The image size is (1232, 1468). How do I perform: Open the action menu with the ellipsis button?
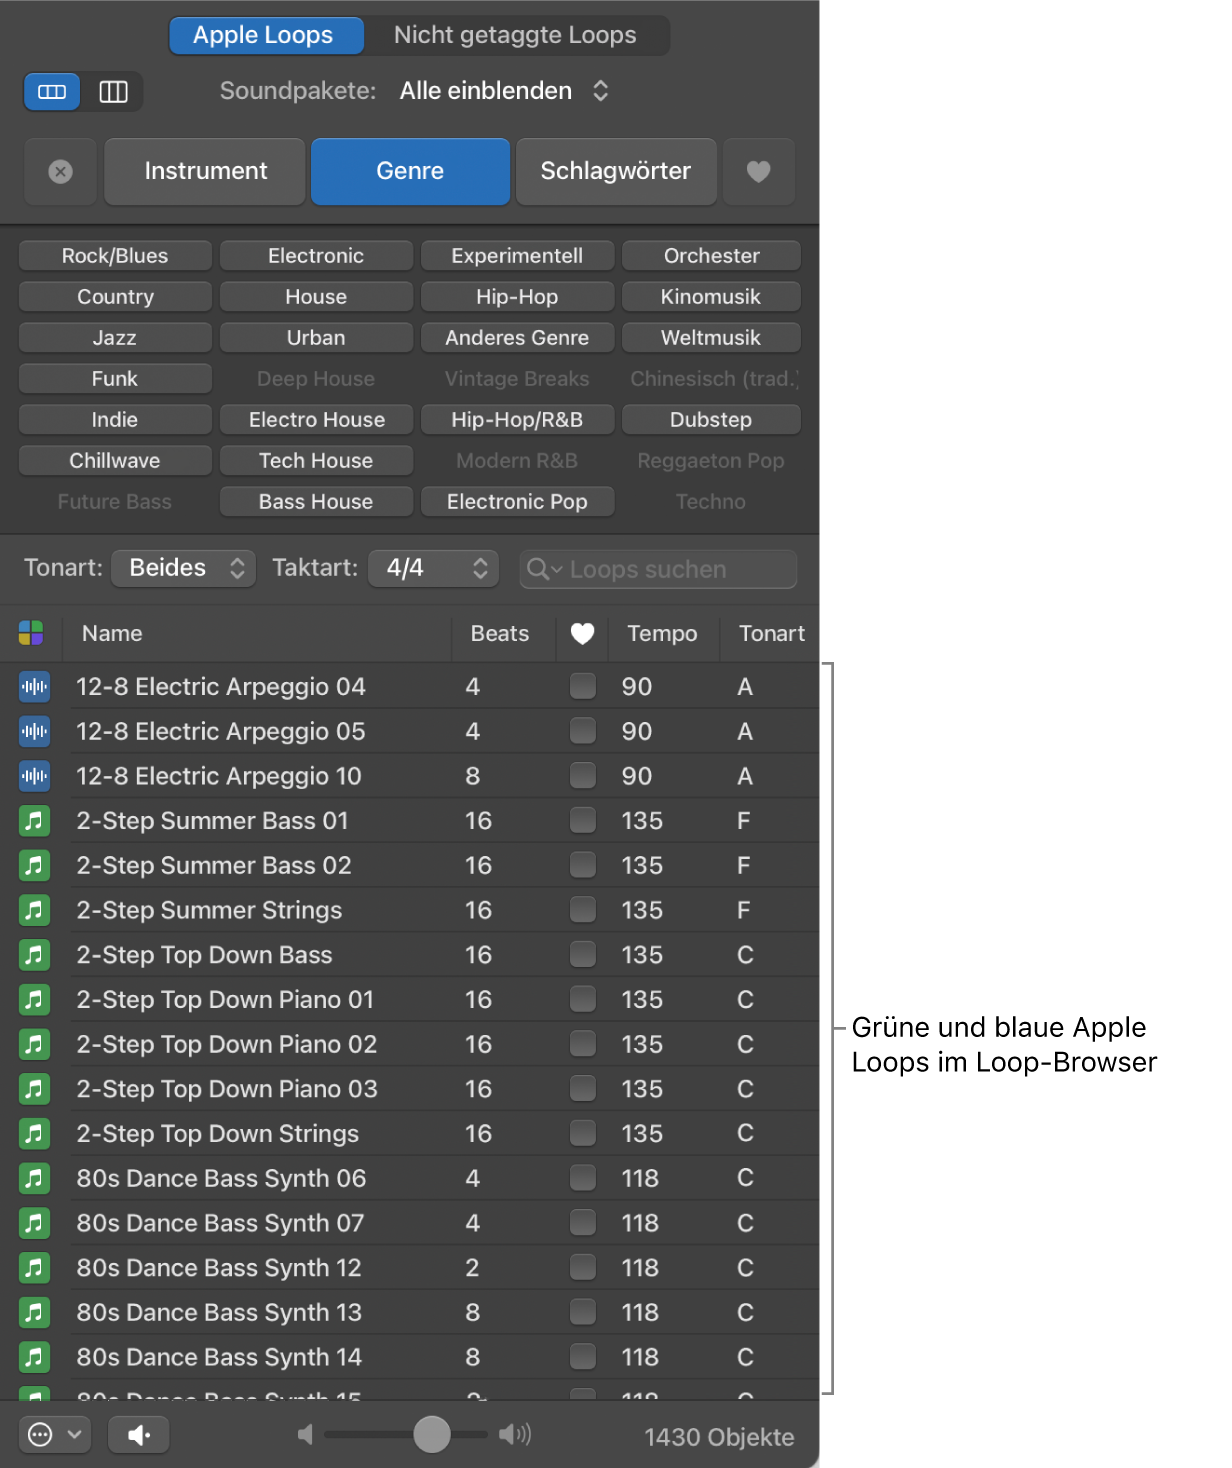click(x=55, y=1435)
